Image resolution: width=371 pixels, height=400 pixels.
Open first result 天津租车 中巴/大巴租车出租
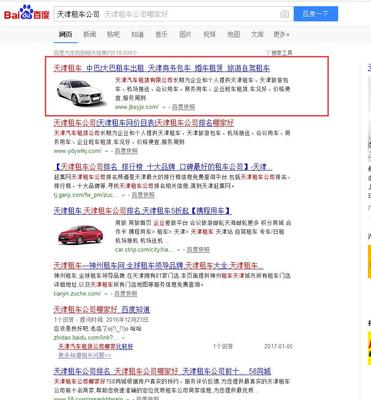tap(162, 68)
